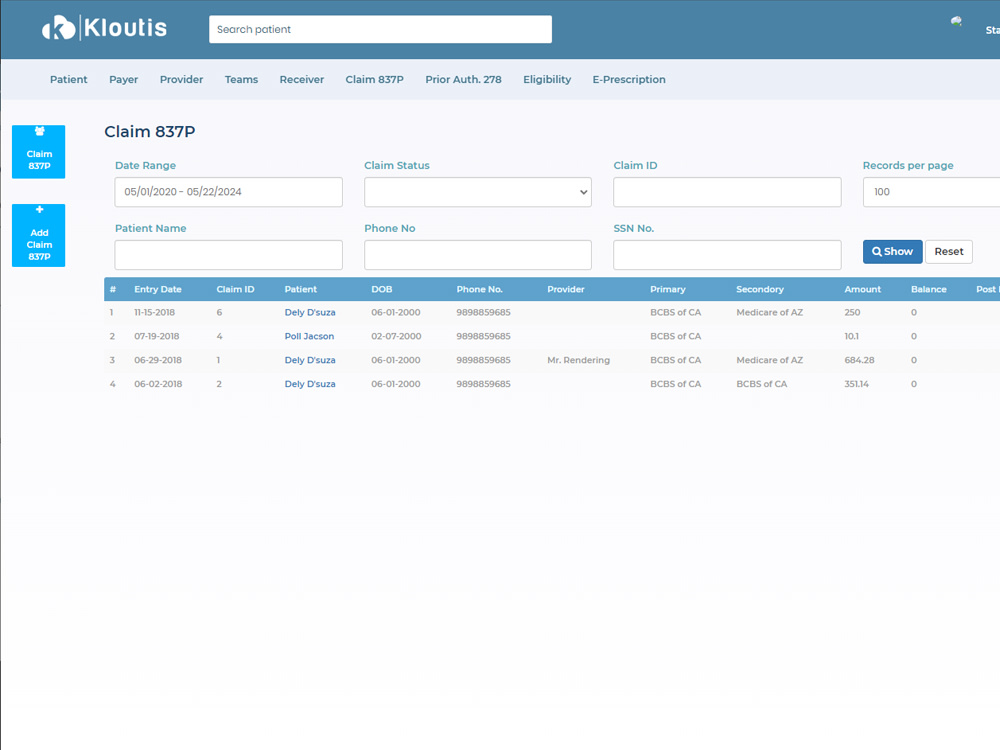
Task: Click the Claim ID filter field
Action: [x=727, y=192]
